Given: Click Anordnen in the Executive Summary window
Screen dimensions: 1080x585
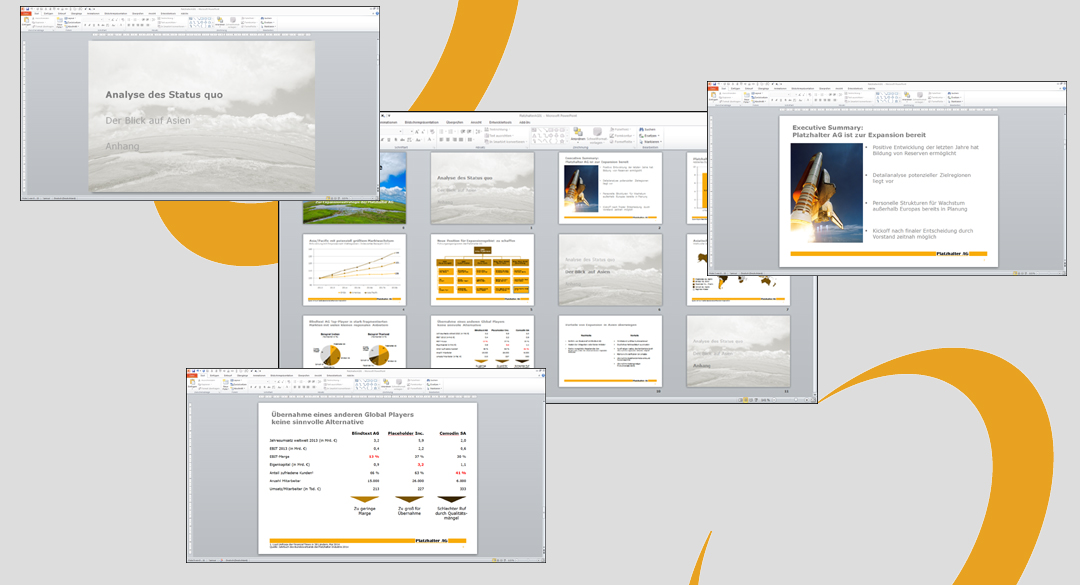Looking at the screenshot, I should [x=906, y=96].
